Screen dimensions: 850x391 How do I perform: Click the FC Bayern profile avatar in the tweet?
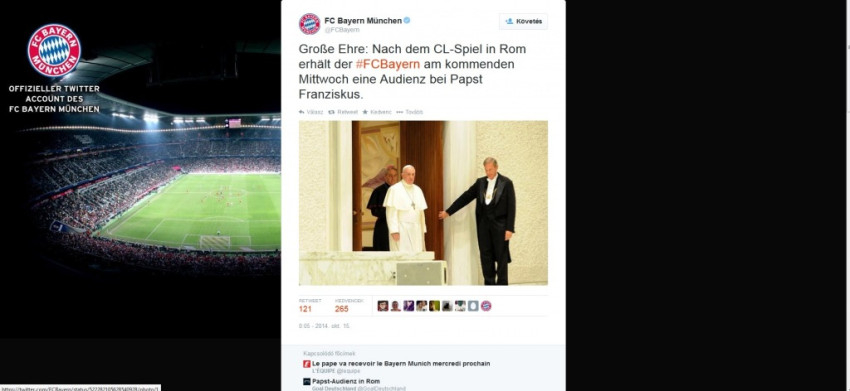pos(310,24)
